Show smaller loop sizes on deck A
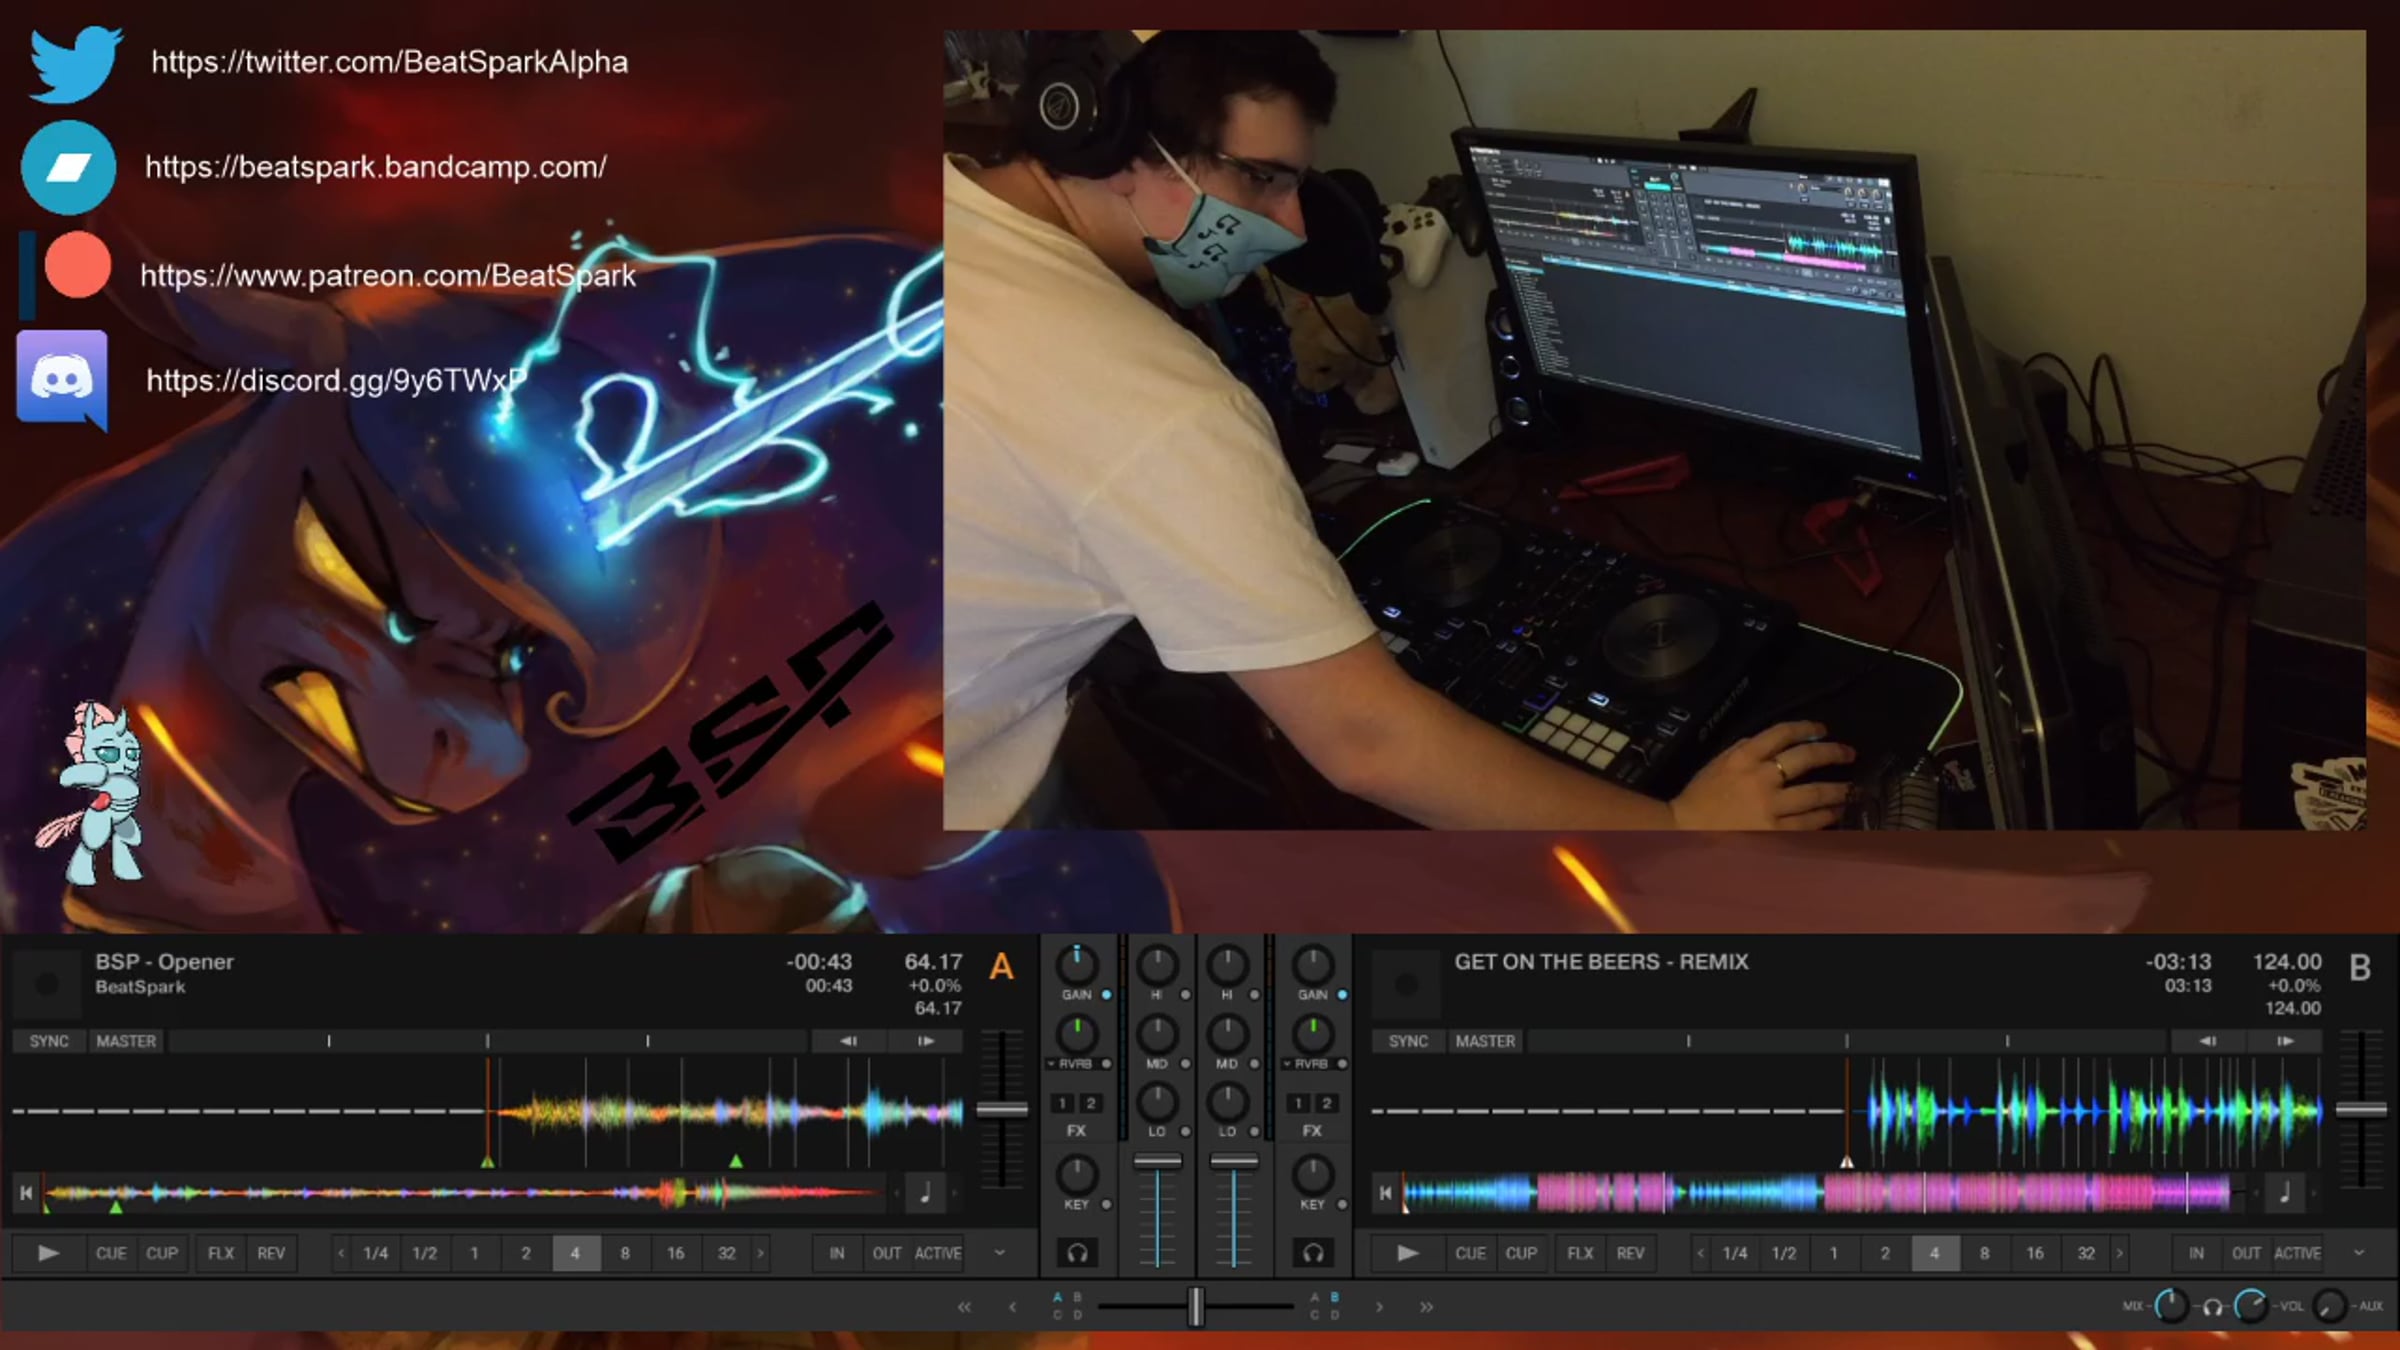The height and width of the screenshot is (1350, 2400). (341, 1253)
